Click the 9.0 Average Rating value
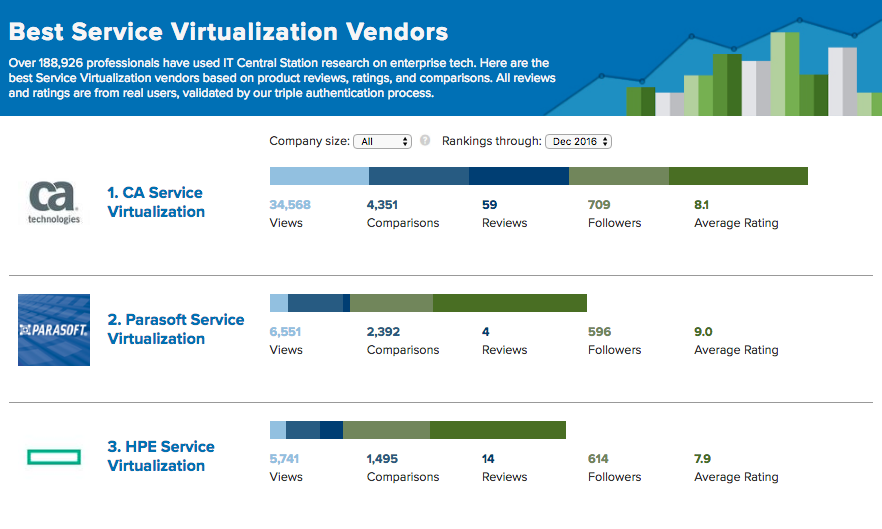 (x=703, y=332)
